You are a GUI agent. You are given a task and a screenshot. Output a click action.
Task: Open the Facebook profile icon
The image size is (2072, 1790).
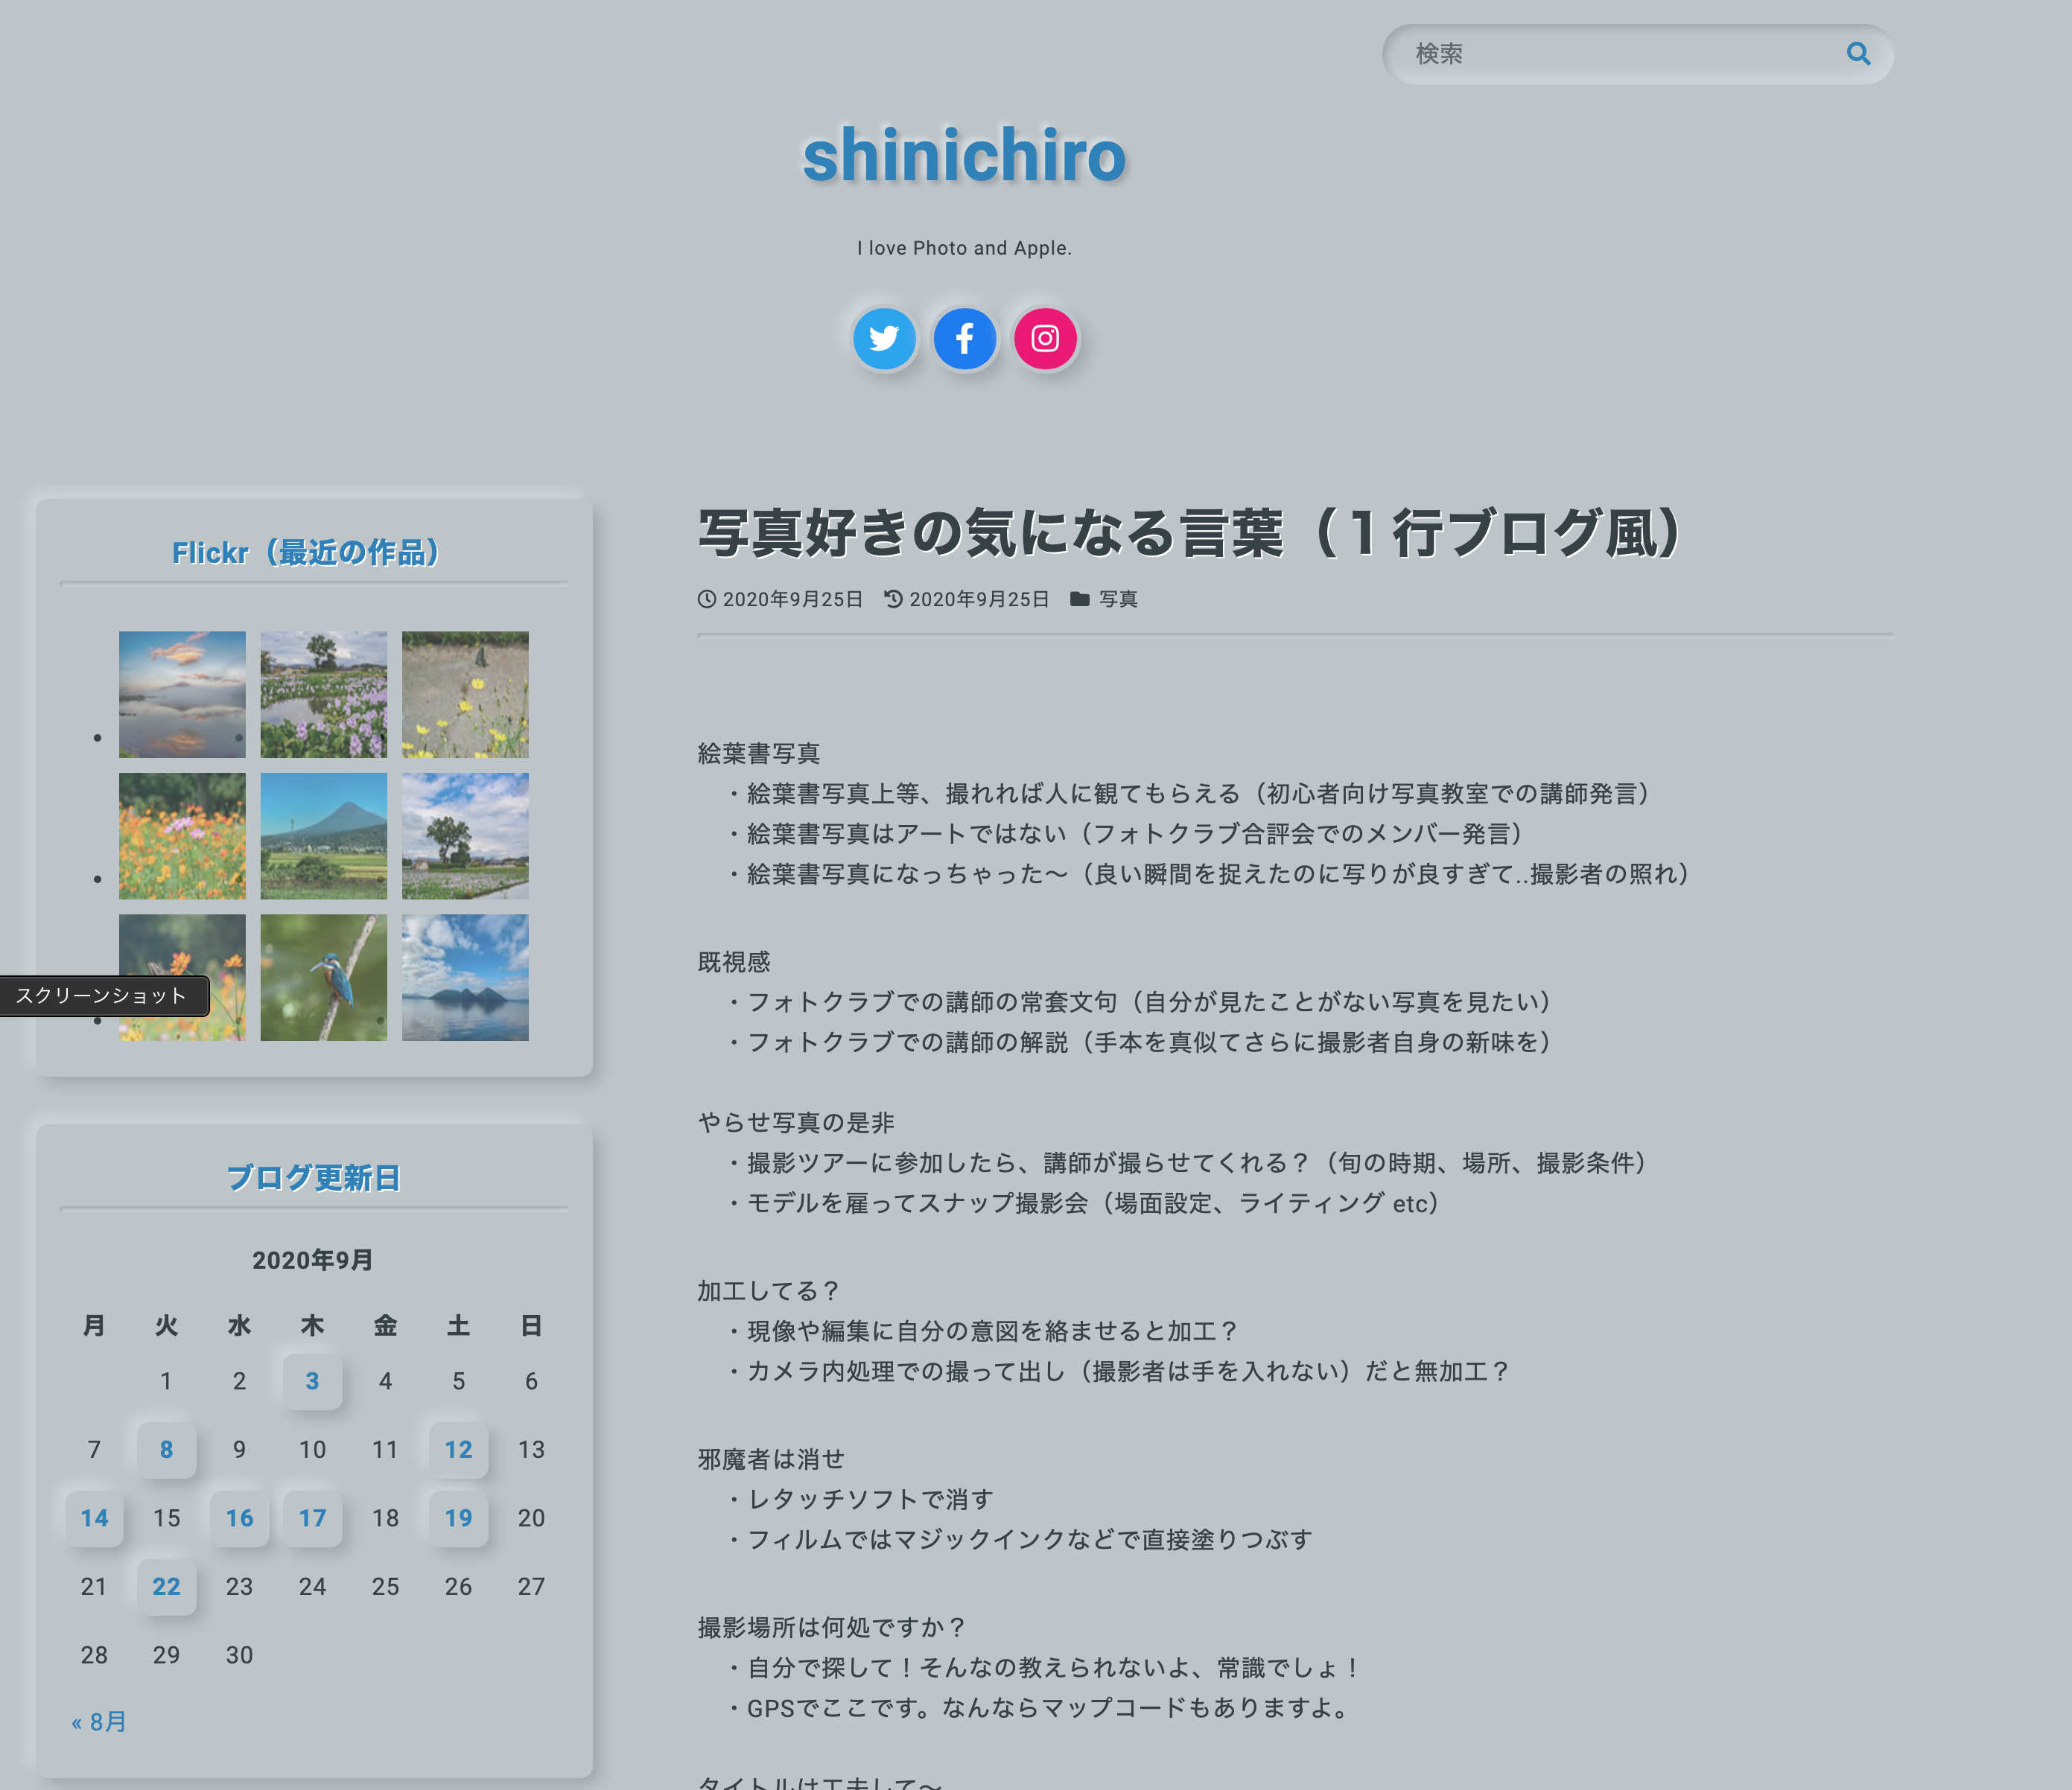964,339
